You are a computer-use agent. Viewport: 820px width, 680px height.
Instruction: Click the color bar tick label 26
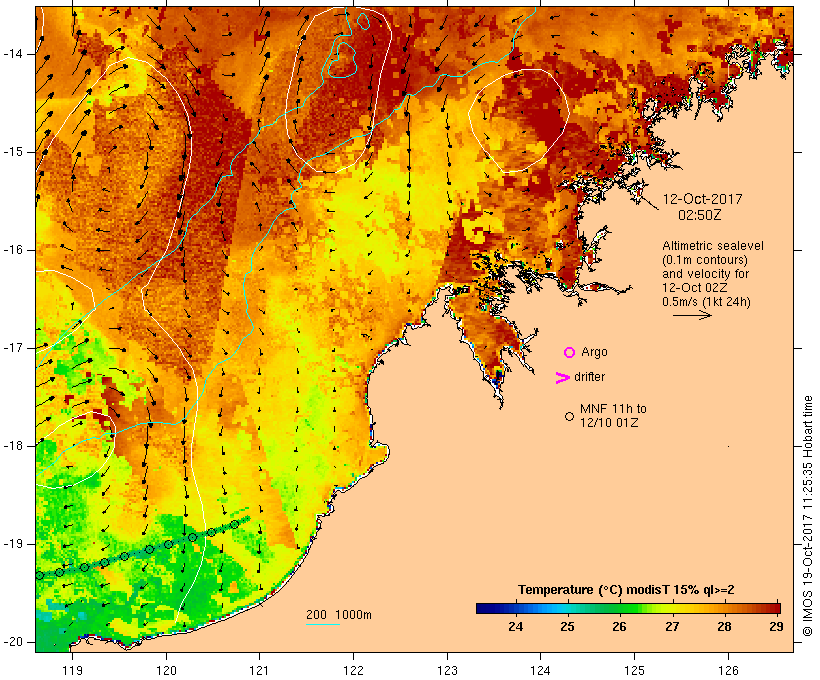point(619,626)
